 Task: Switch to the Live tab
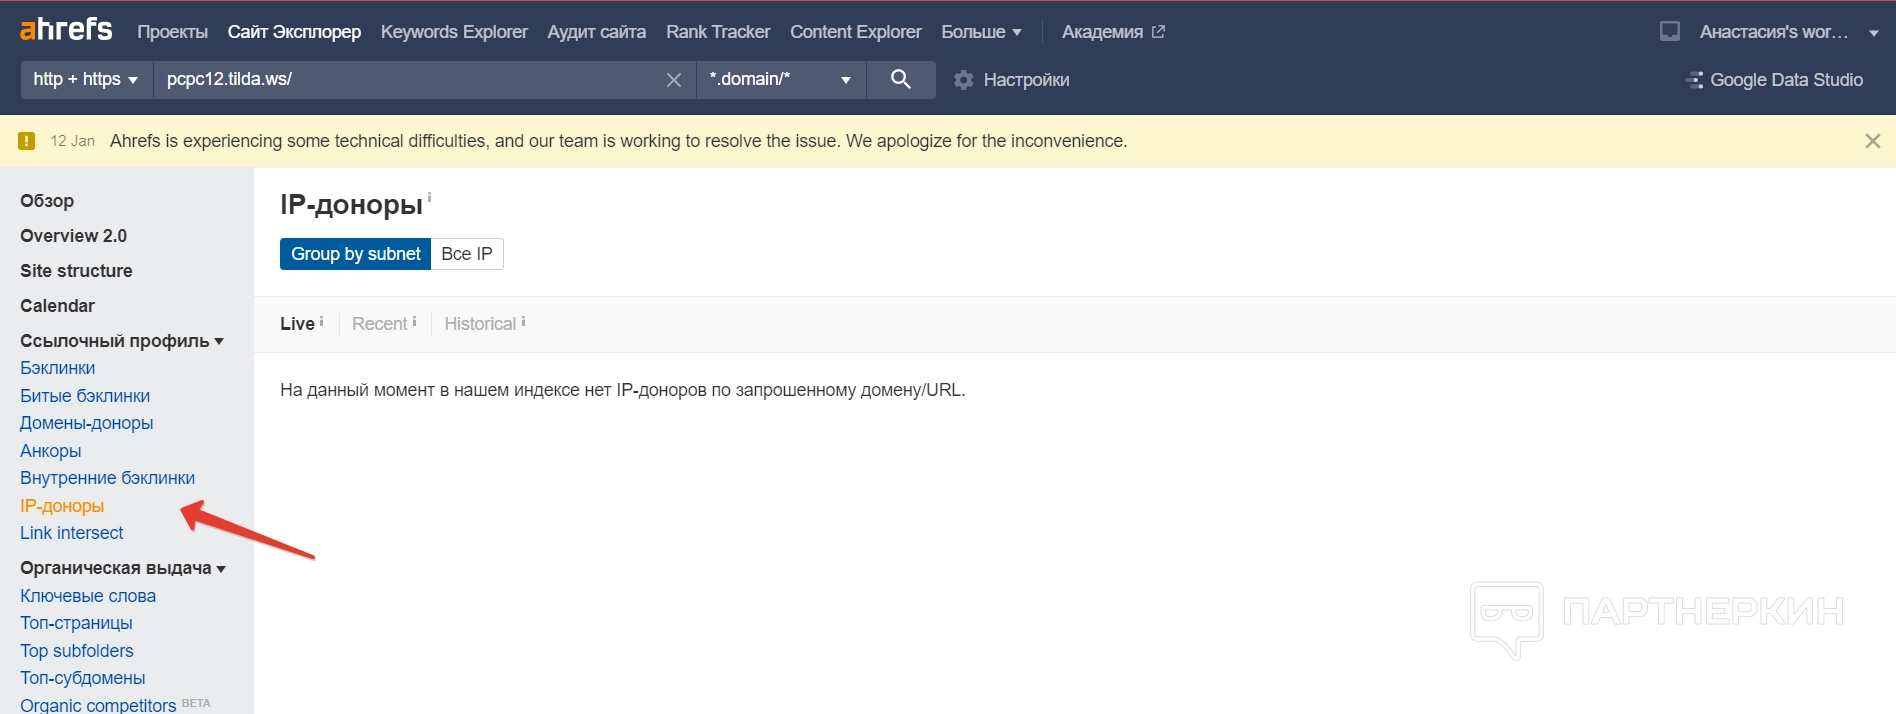[x=297, y=324]
